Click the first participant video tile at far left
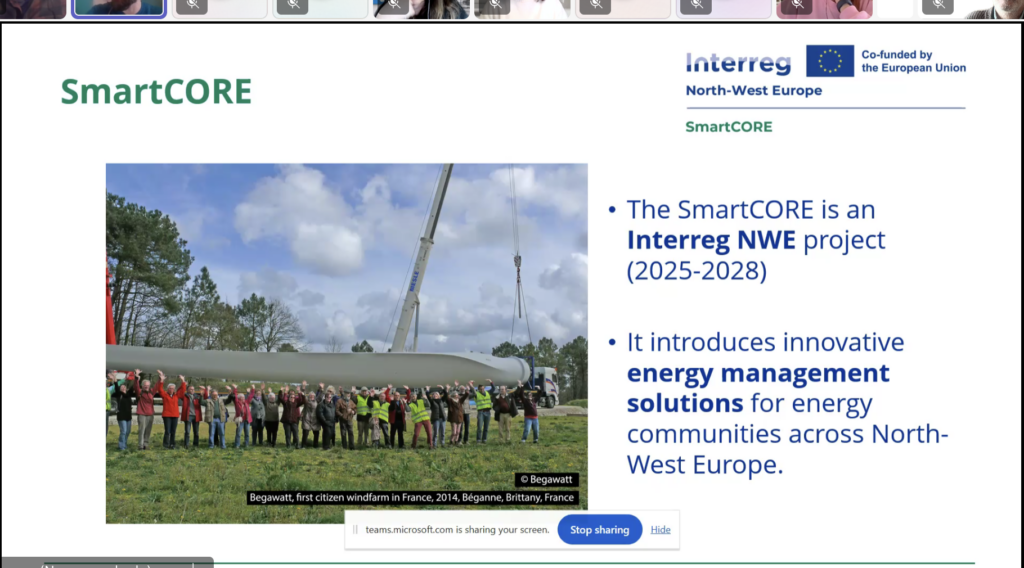The width and height of the screenshot is (1024, 568). (32, 8)
